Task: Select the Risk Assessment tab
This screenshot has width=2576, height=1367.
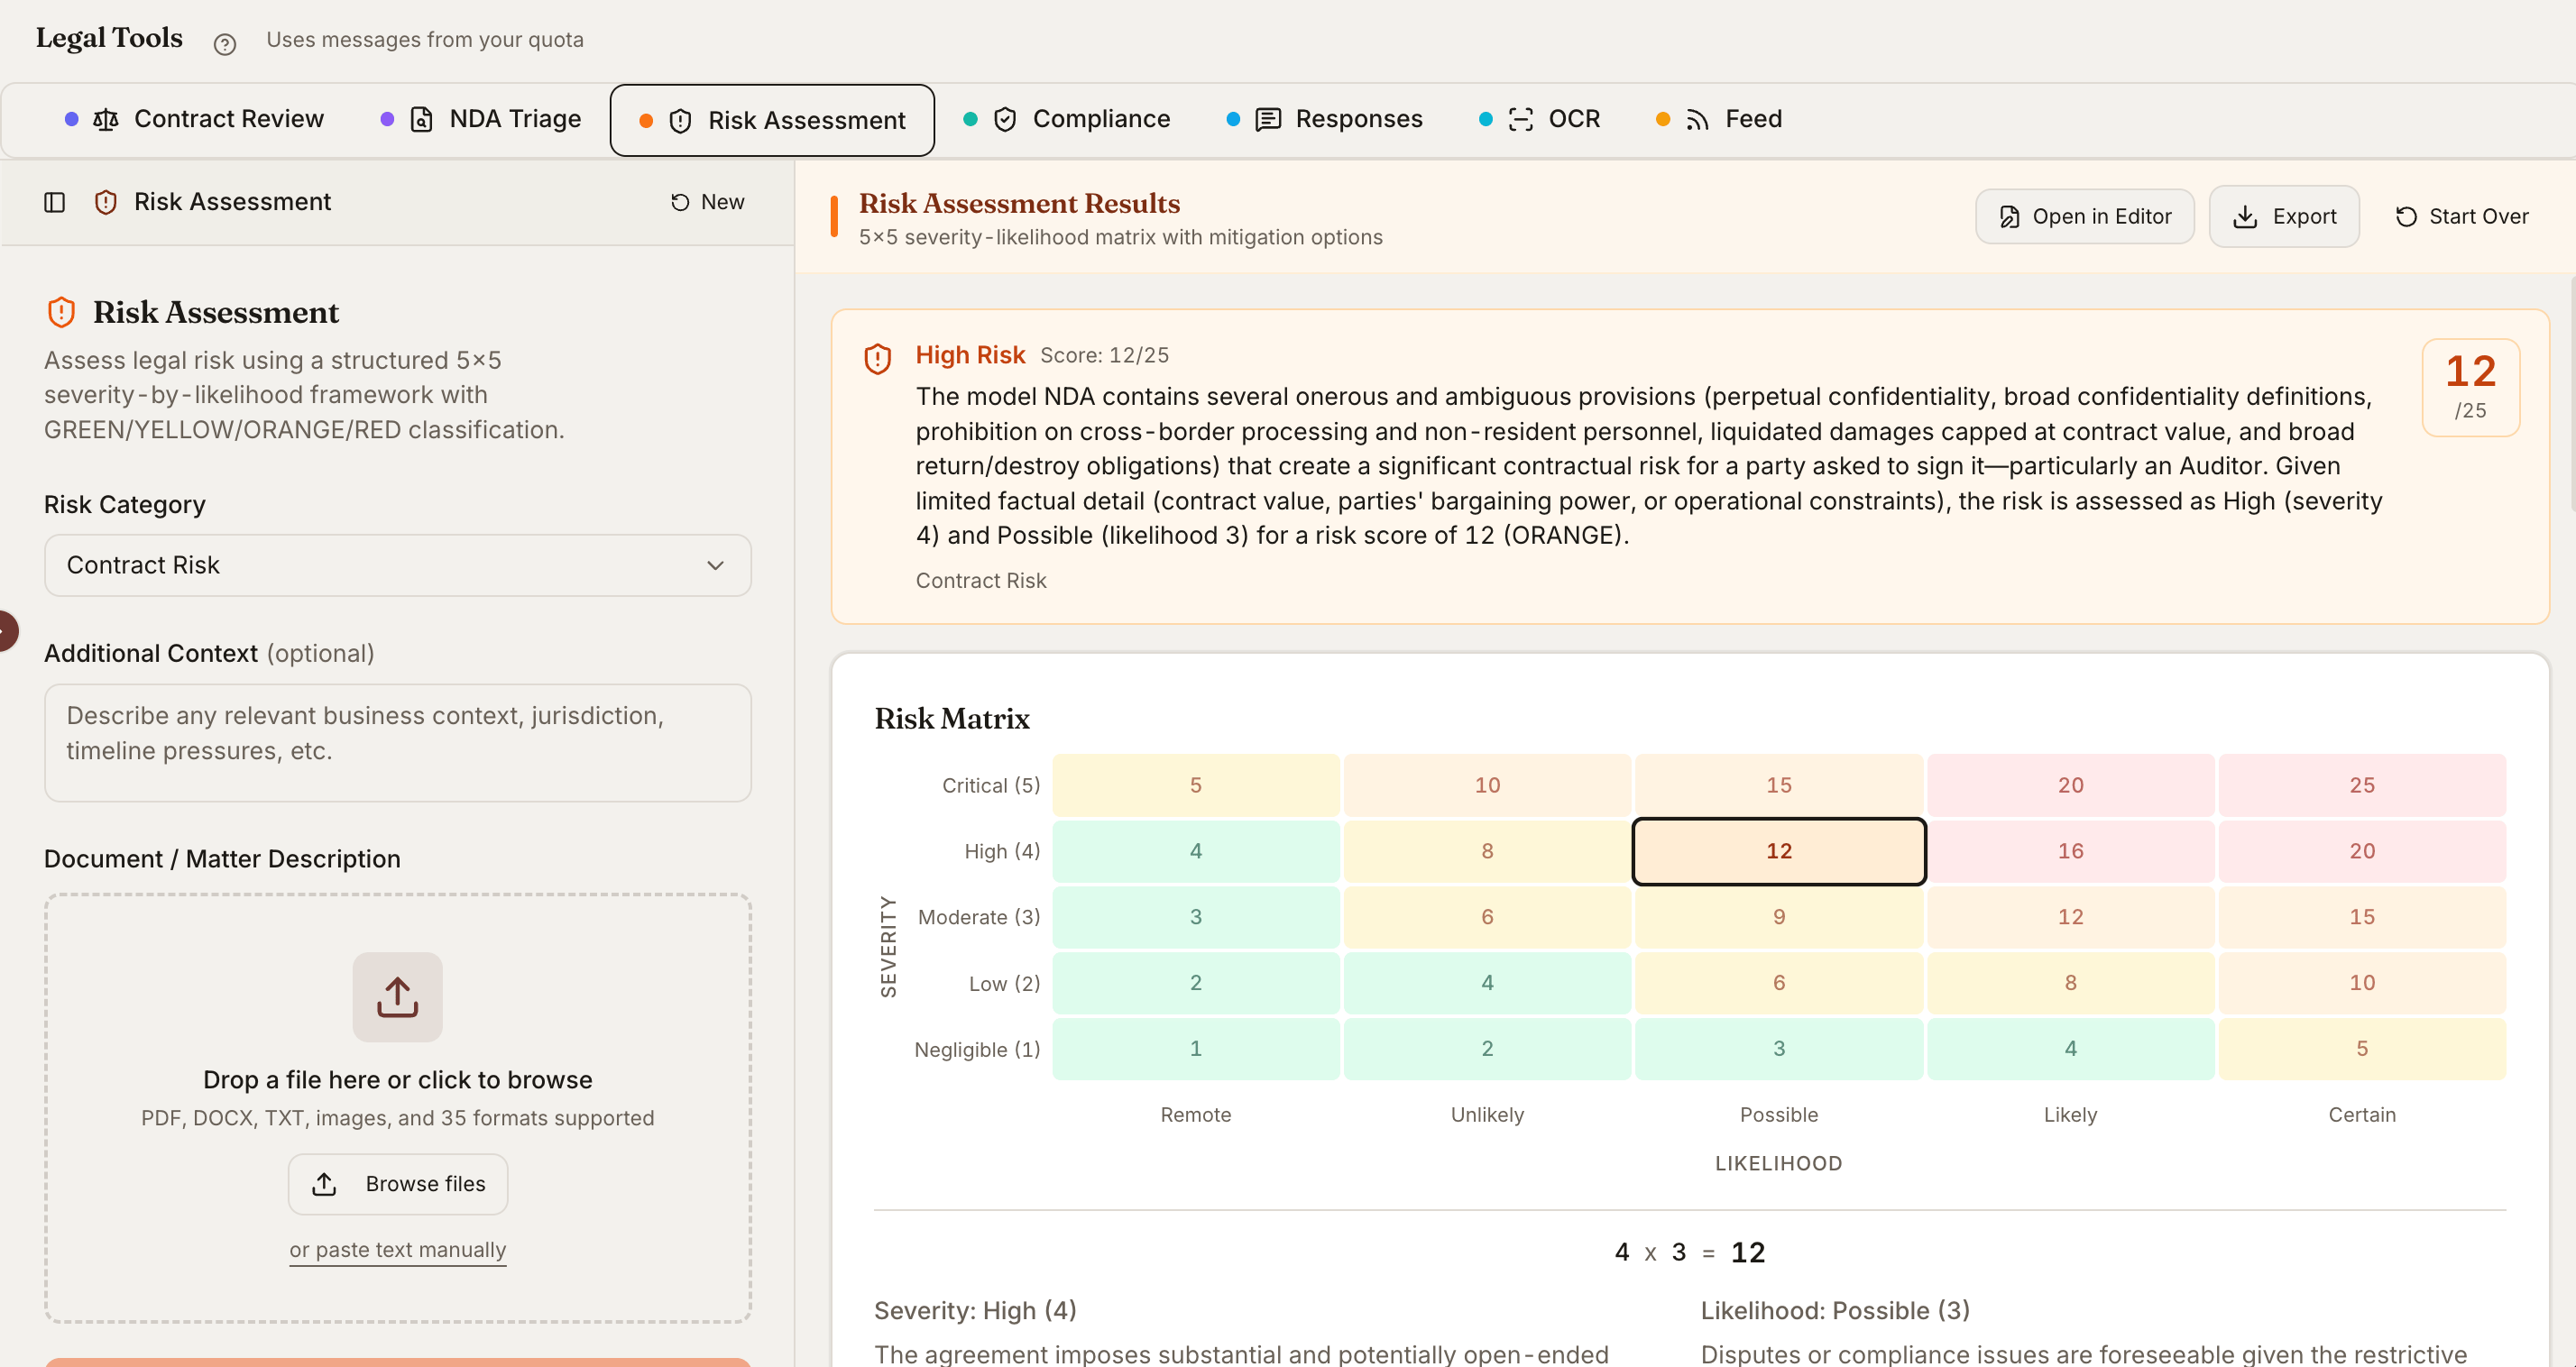Action: 772,120
